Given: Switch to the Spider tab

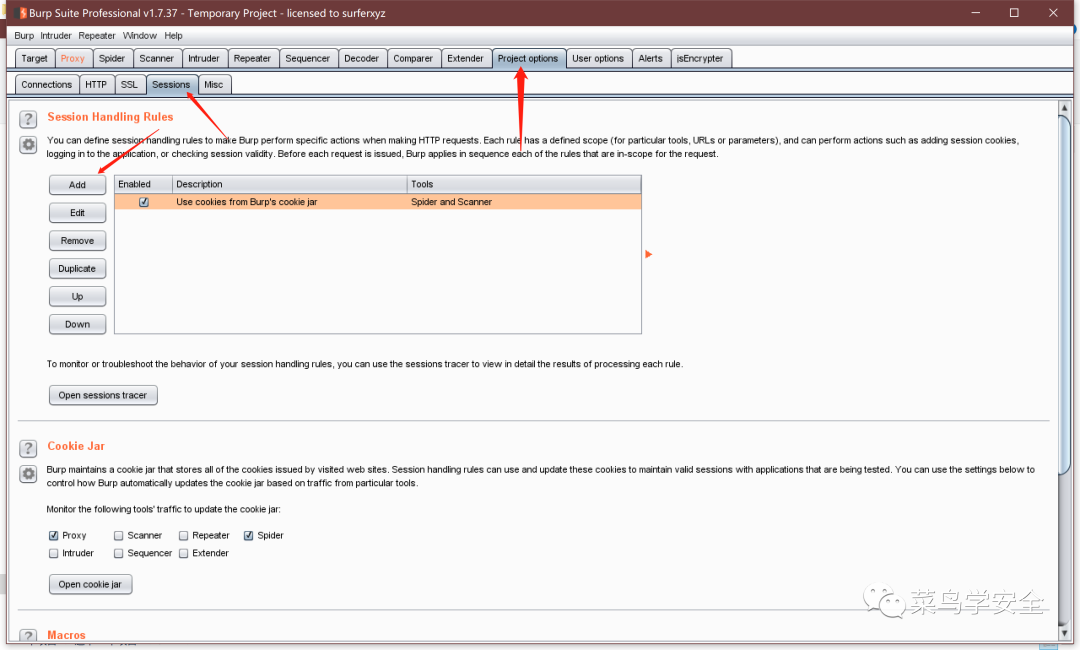Looking at the screenshot, I should [x=112, y=59].
